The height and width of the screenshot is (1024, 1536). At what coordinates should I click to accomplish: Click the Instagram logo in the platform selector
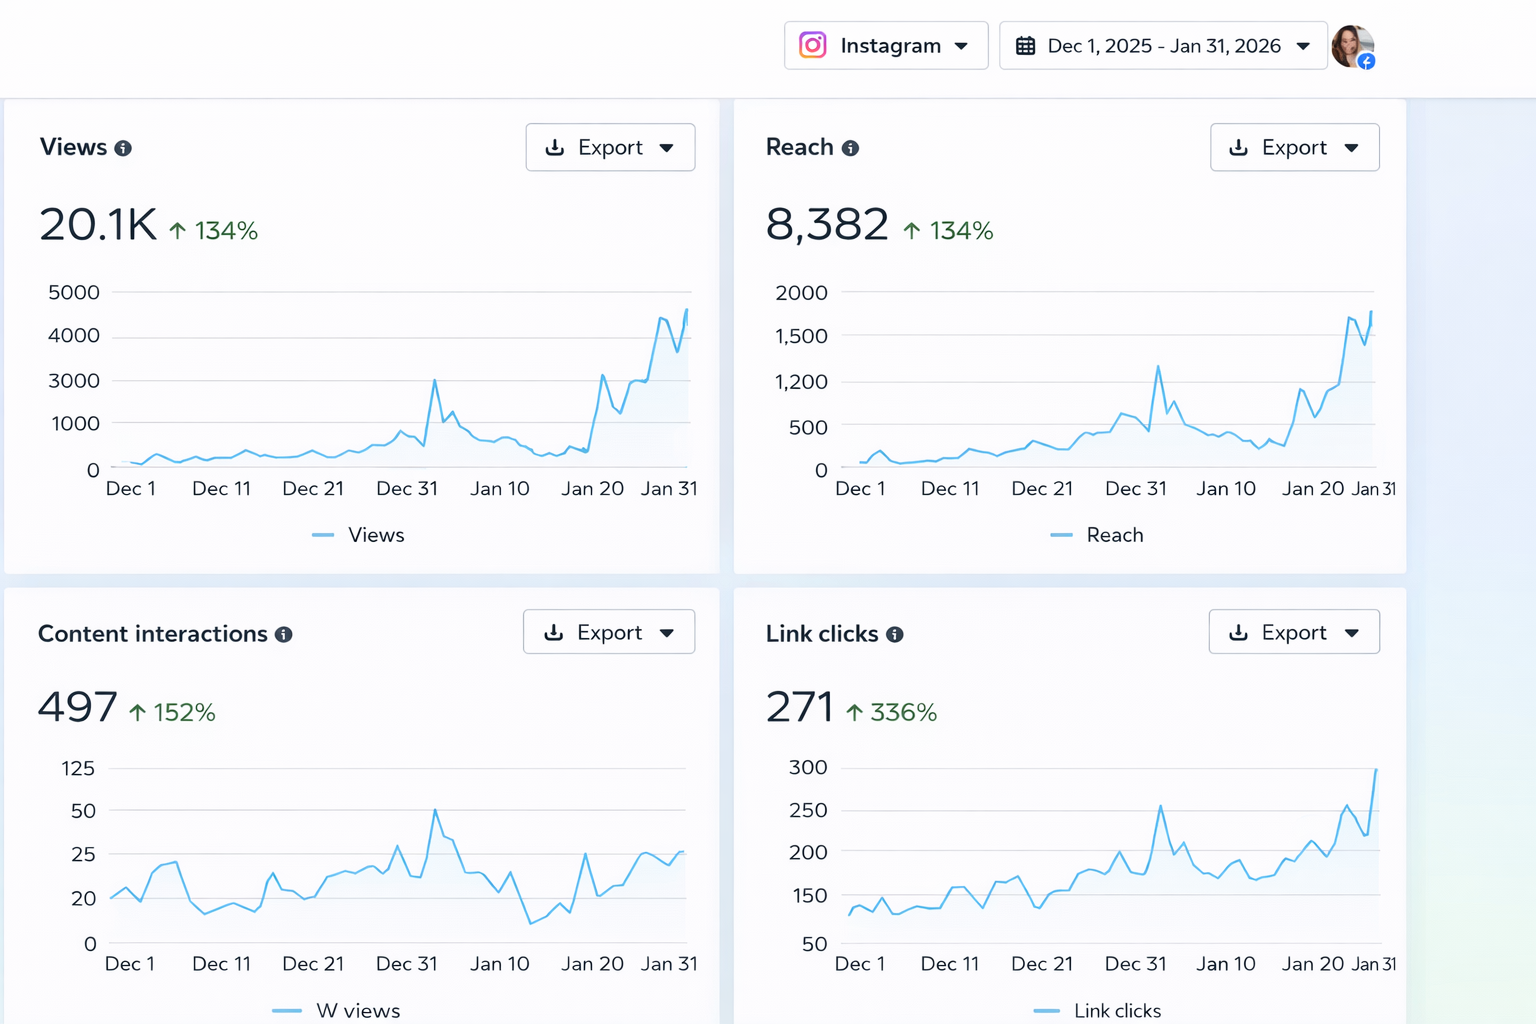tap(812, 45)
